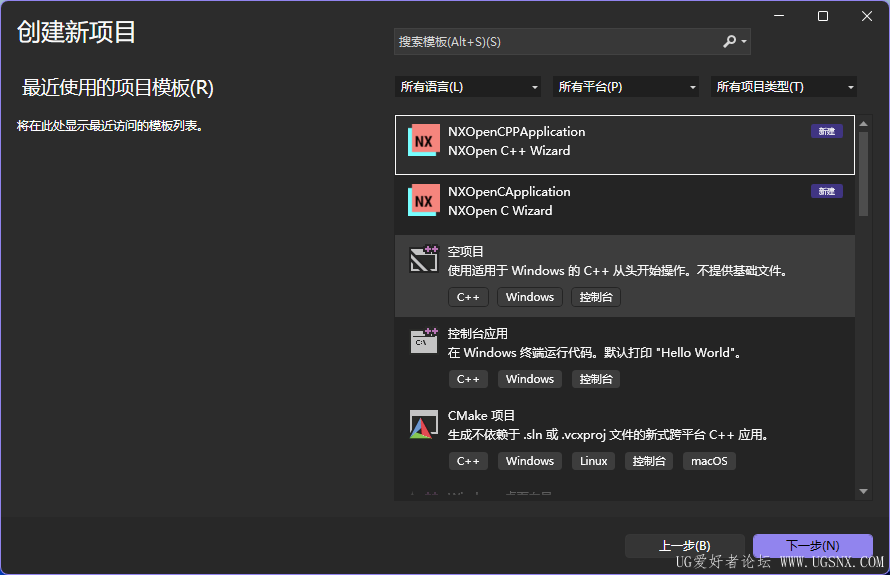Click the 上一步(B) button

click(685, 545)
